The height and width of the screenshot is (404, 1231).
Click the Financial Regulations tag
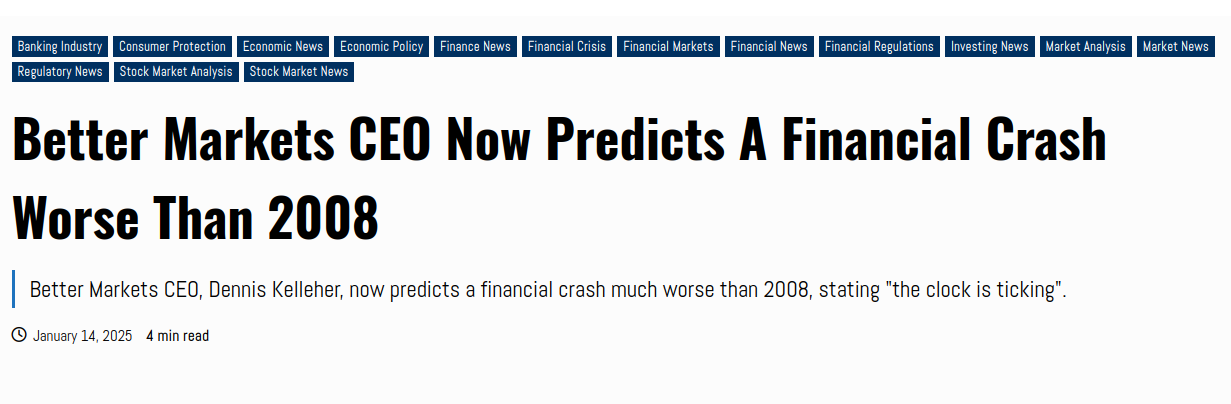[879, 47]
